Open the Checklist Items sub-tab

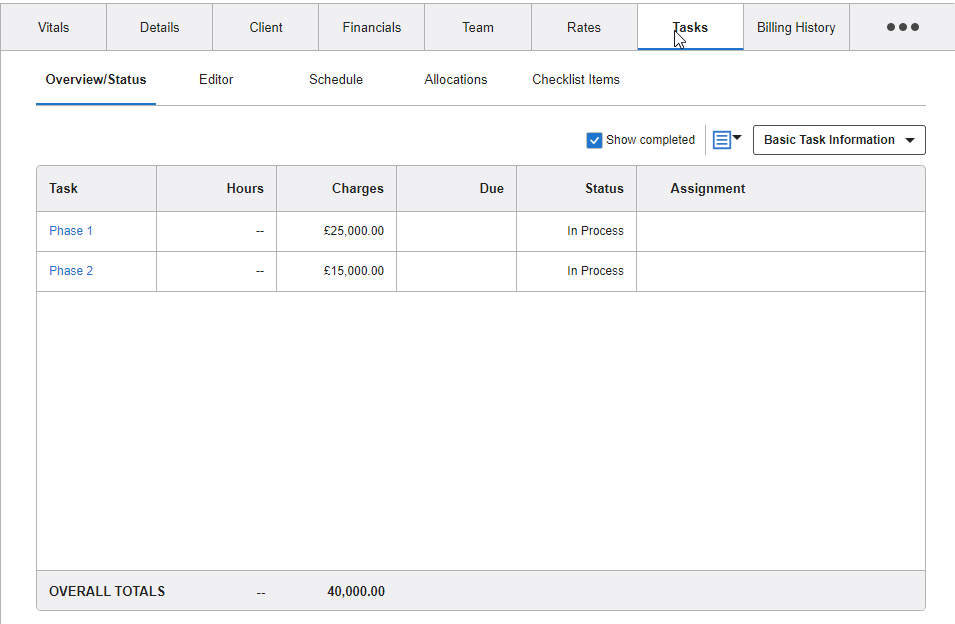coord(576,80)
